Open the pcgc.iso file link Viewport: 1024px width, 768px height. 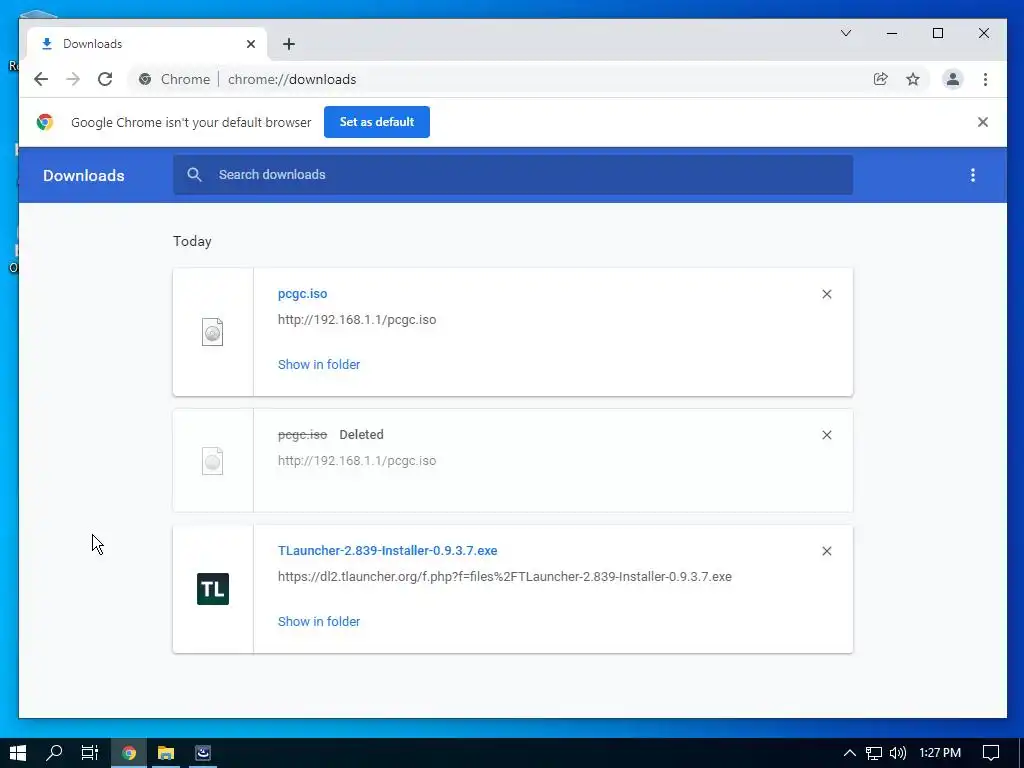click(302, 294)
